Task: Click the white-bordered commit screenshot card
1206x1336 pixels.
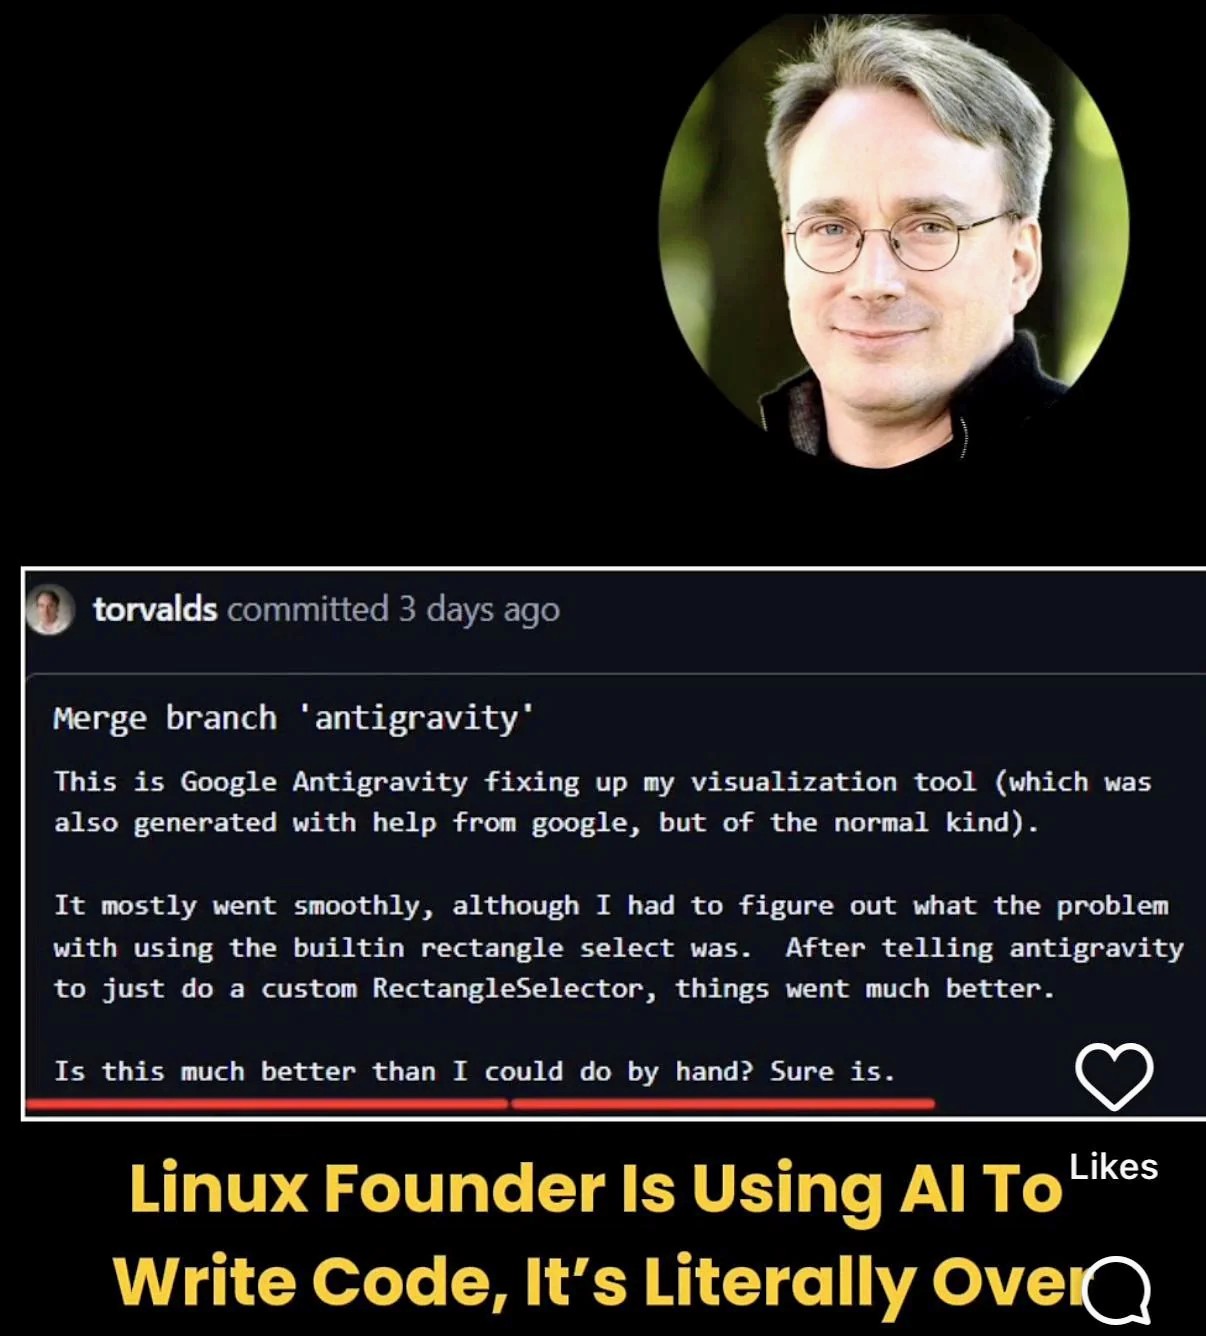Action: [613, 844]
